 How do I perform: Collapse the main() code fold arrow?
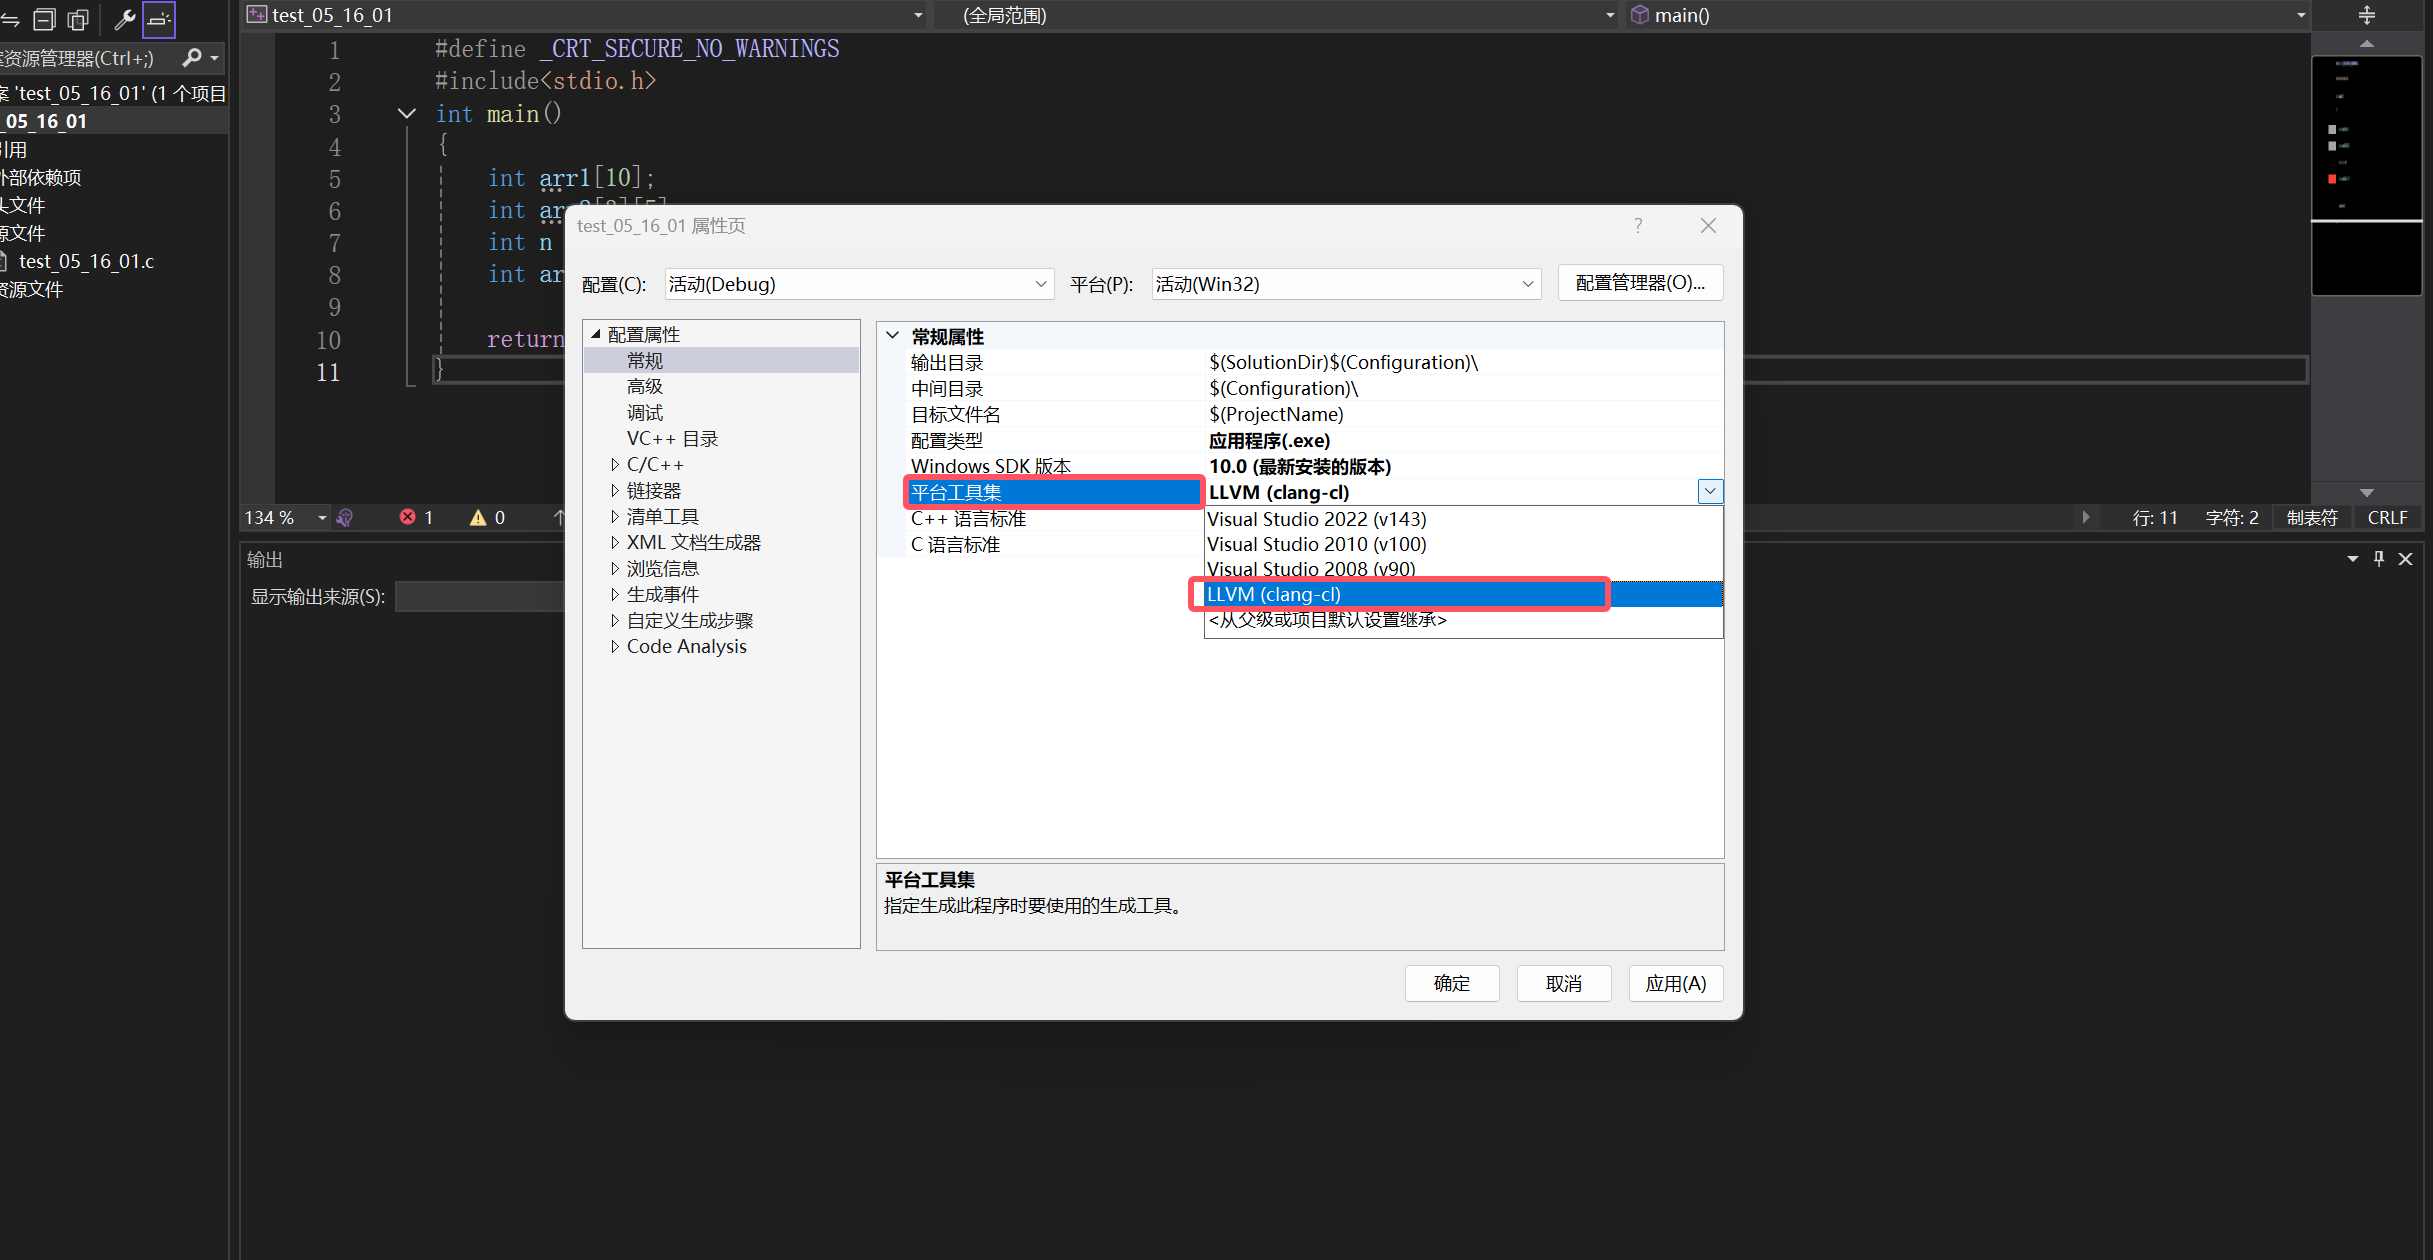(x=406, y=114)
